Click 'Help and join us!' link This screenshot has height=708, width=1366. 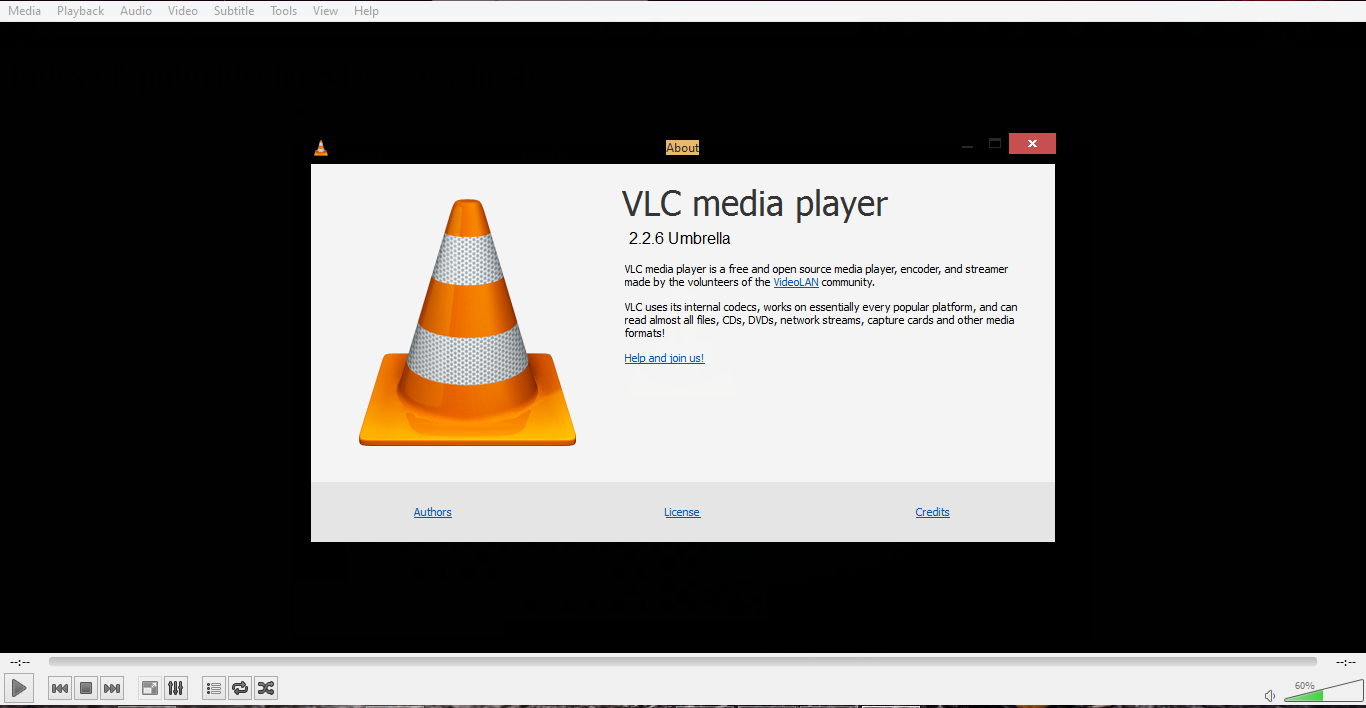tap(664, 358)
